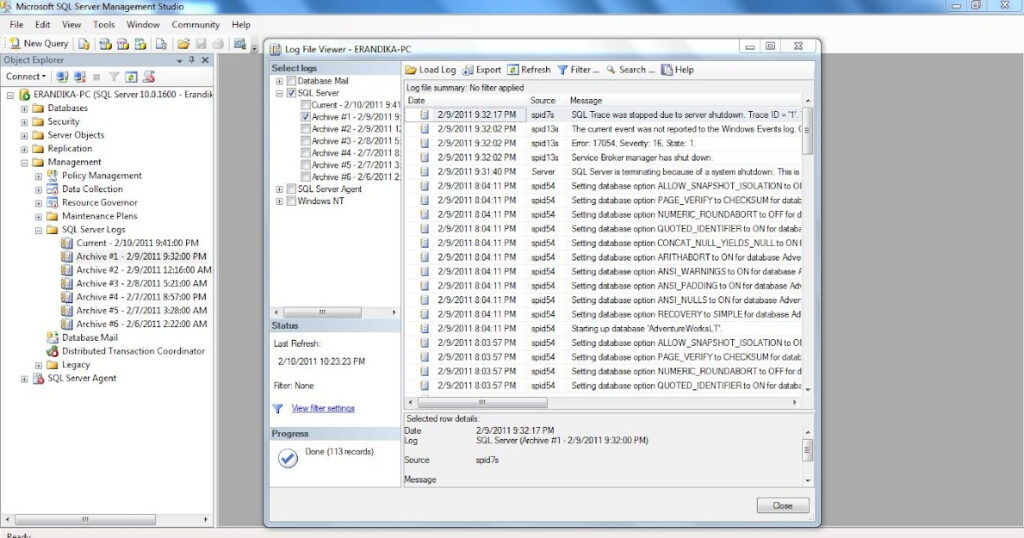Click the Source column header
The width and height of the screenshot is (1024, 538).
tap(545, 101)
